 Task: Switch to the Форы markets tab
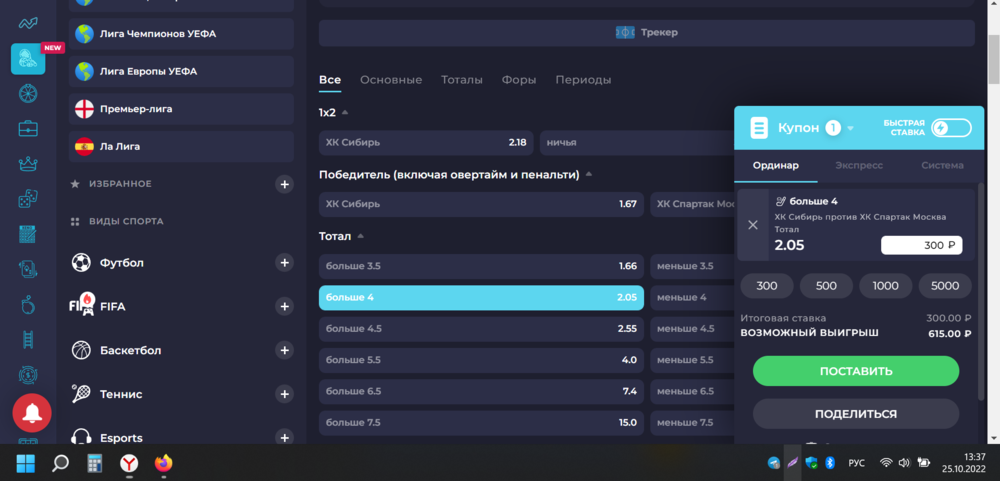(518, 80)
